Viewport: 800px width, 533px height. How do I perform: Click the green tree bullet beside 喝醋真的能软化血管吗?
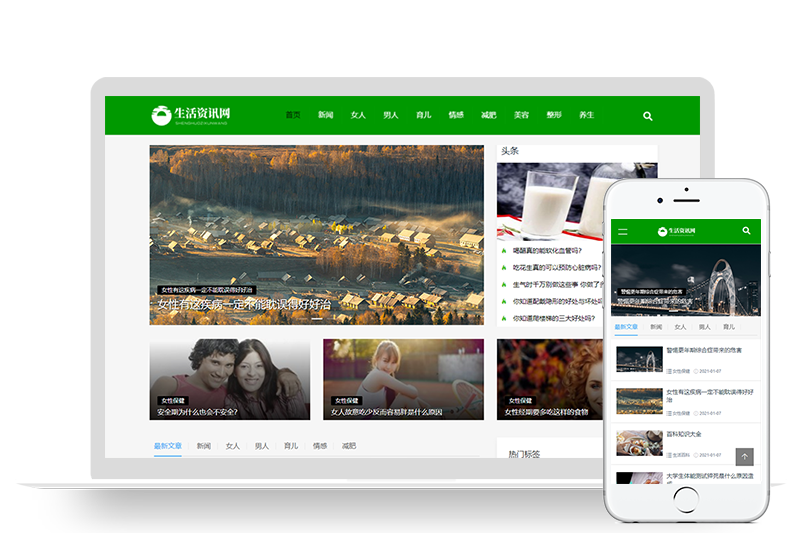point(504,251)
